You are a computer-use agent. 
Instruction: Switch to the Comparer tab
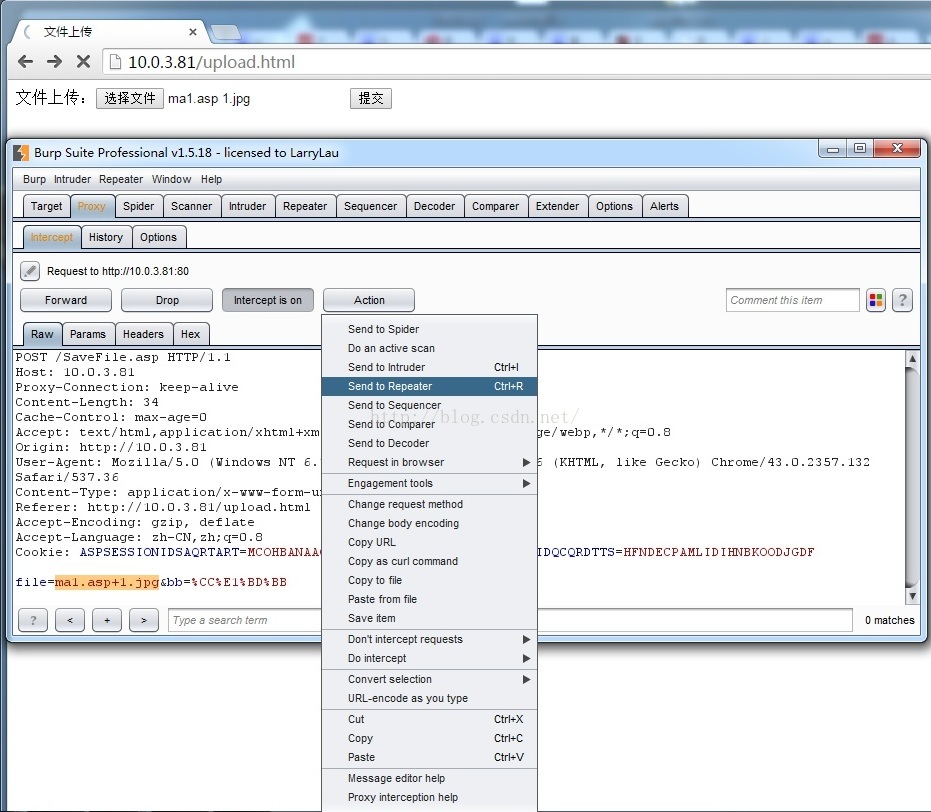tap(495, 206)
